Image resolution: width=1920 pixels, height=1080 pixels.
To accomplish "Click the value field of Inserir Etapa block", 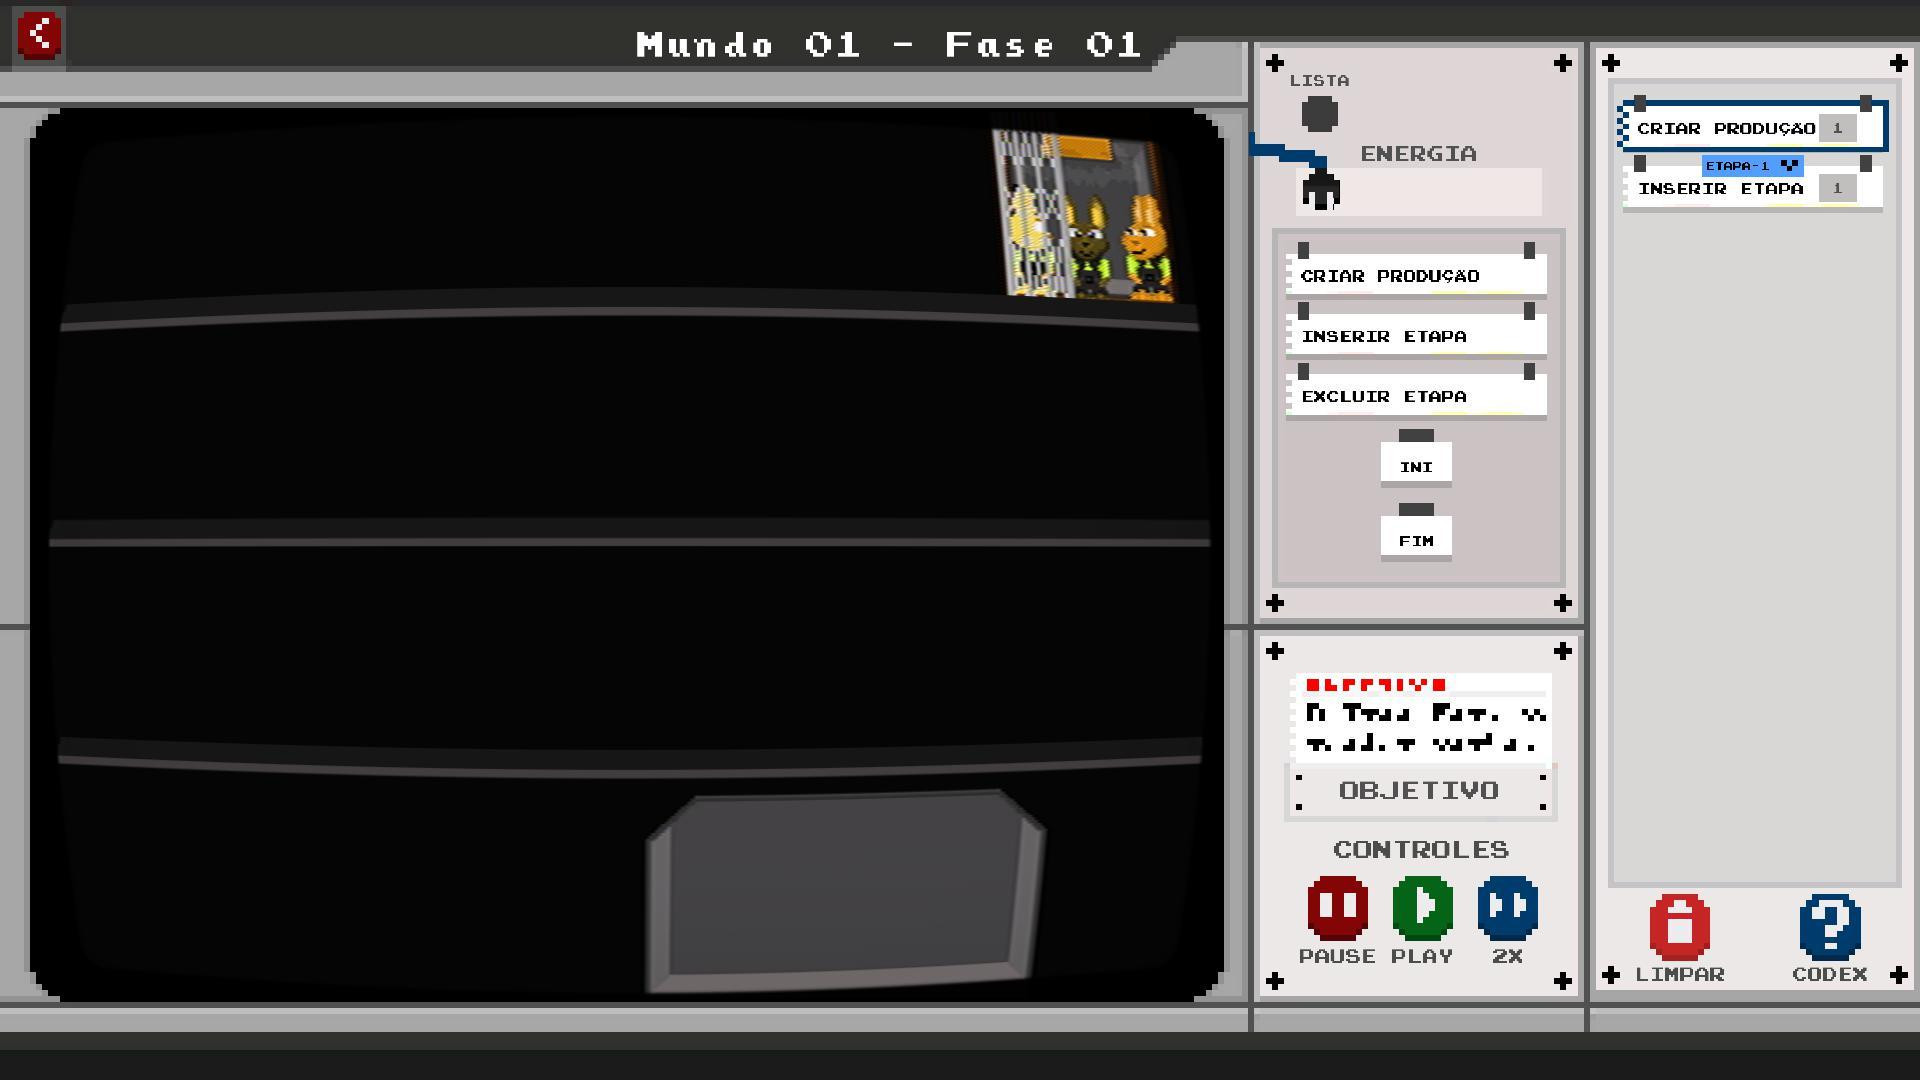I will (1837, 188).
